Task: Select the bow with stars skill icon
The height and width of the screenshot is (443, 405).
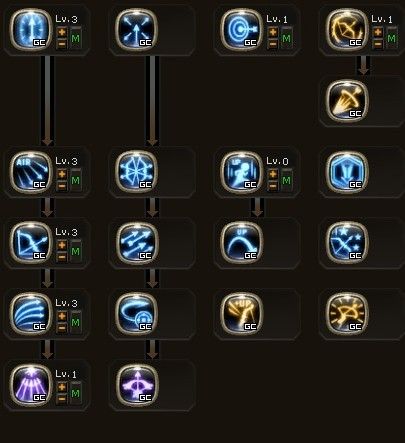Action: [347, 243]
